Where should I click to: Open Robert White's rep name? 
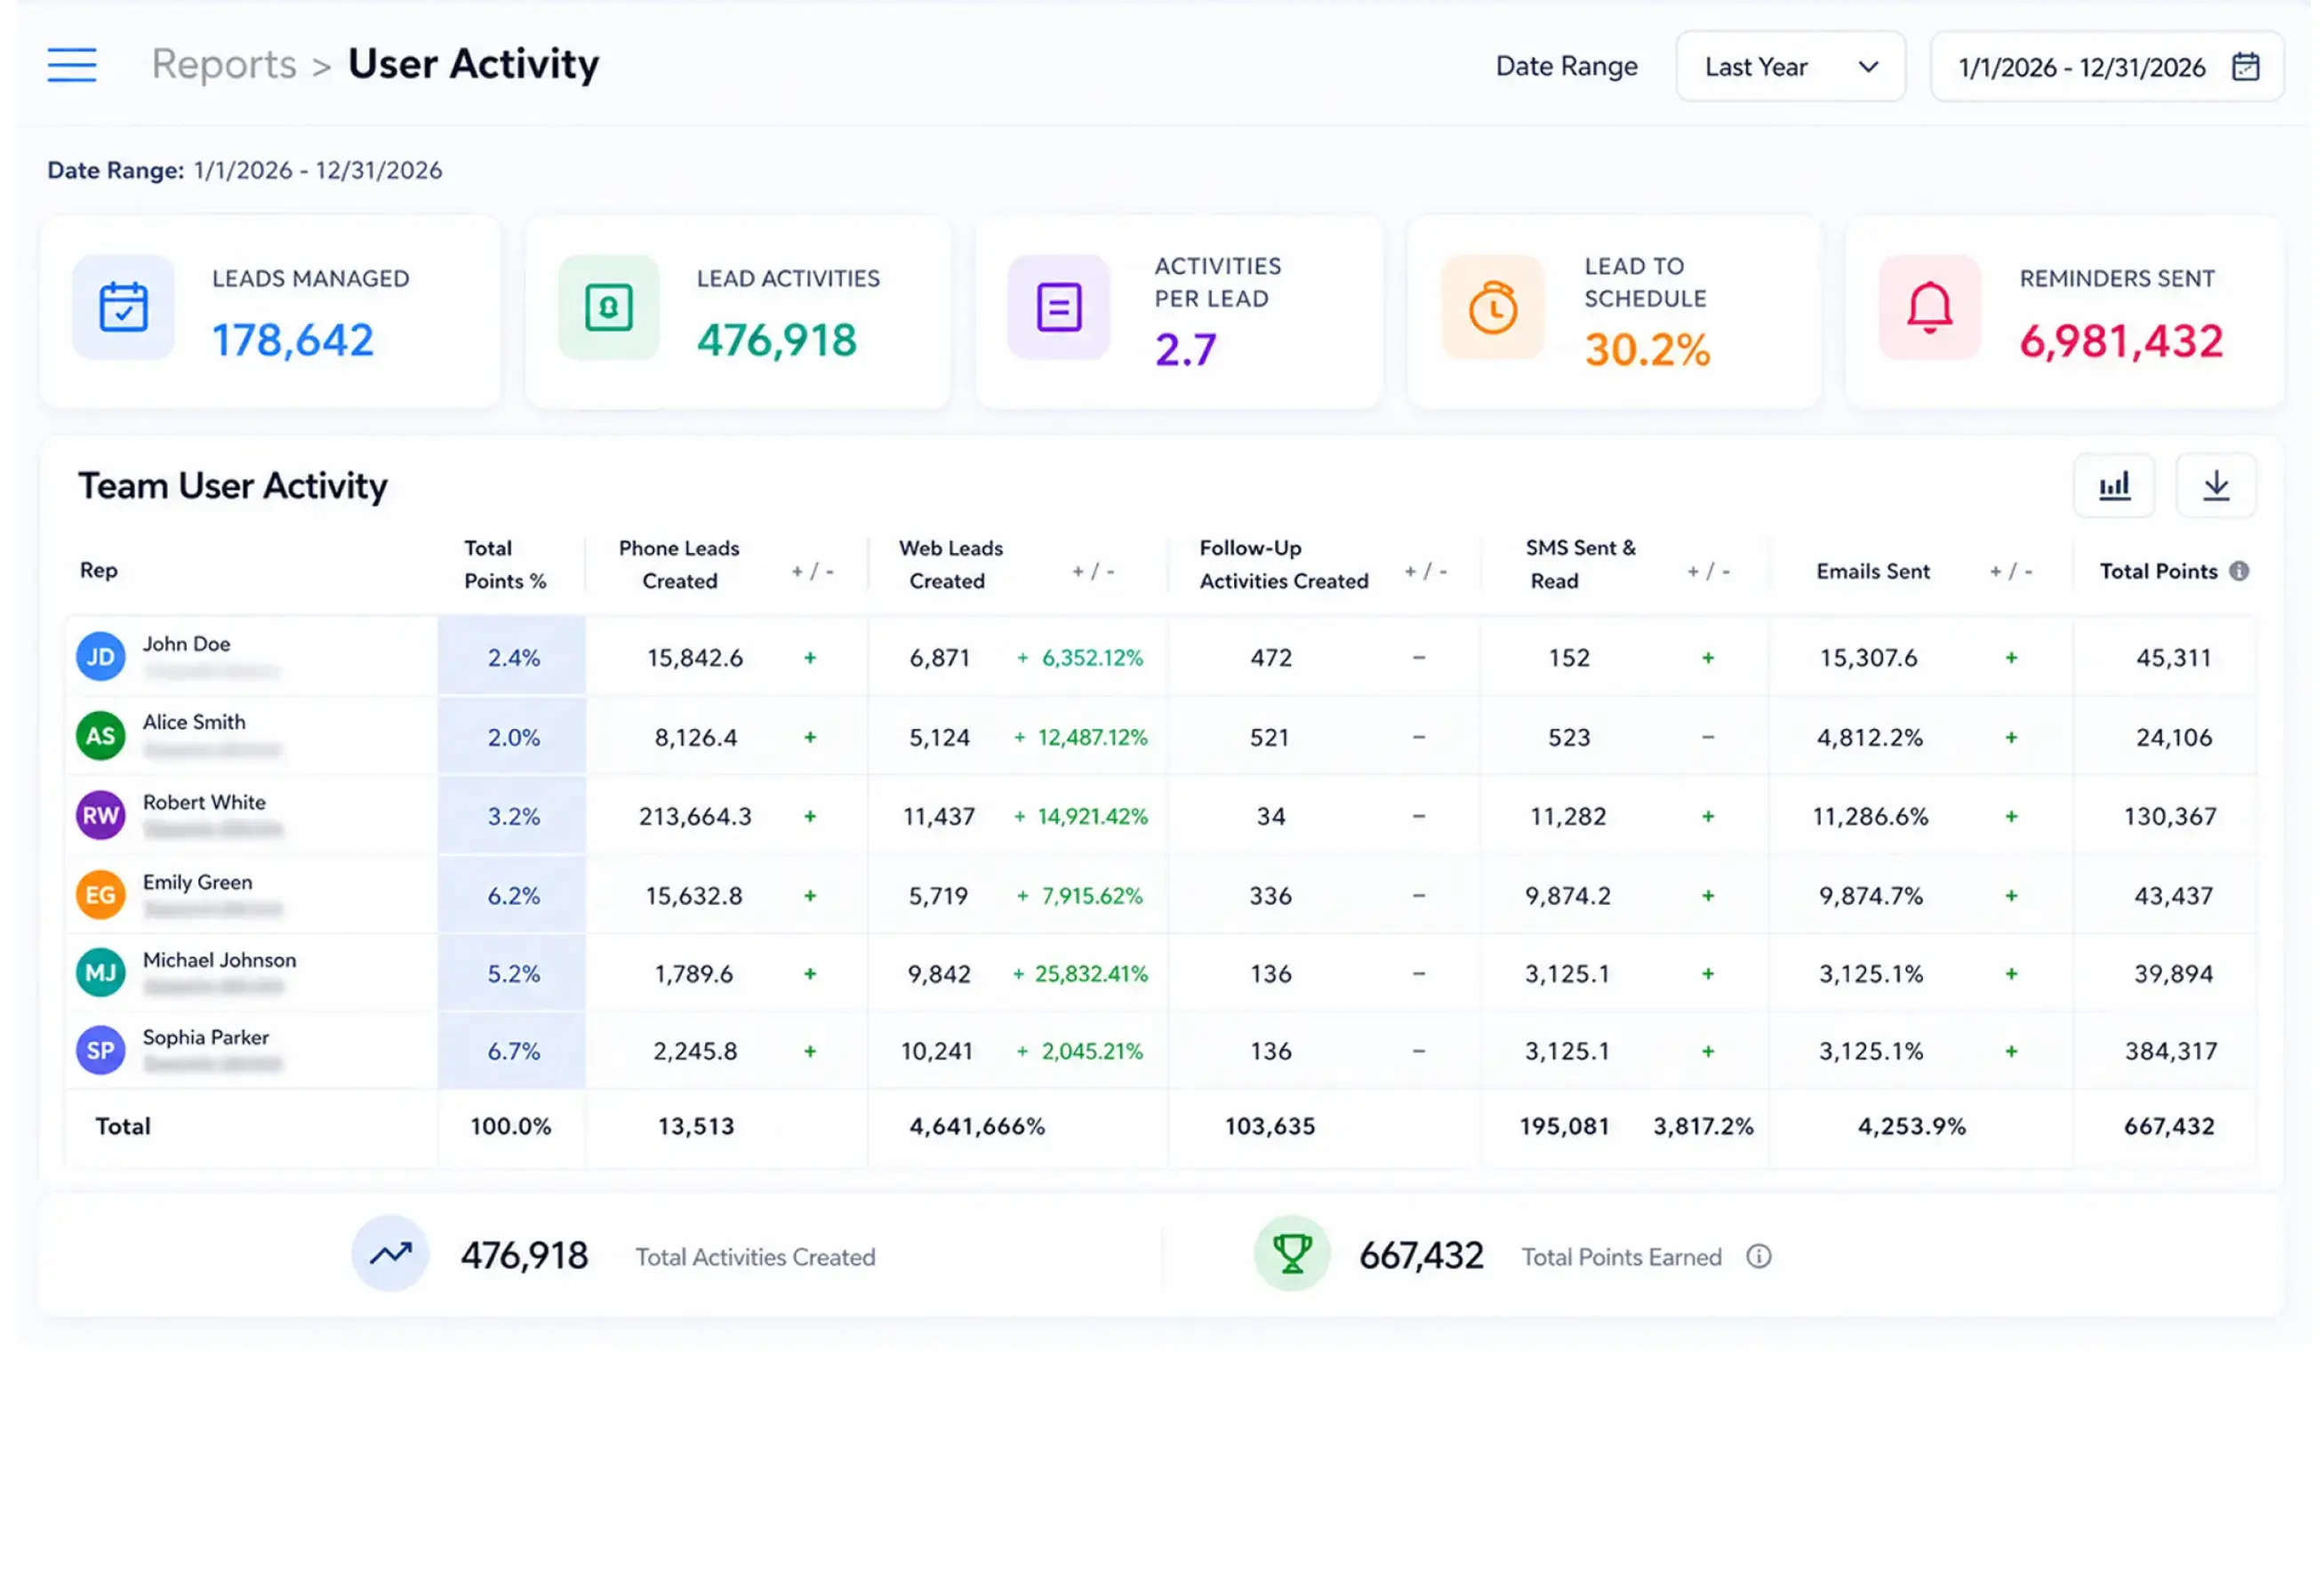coord(204,803)
